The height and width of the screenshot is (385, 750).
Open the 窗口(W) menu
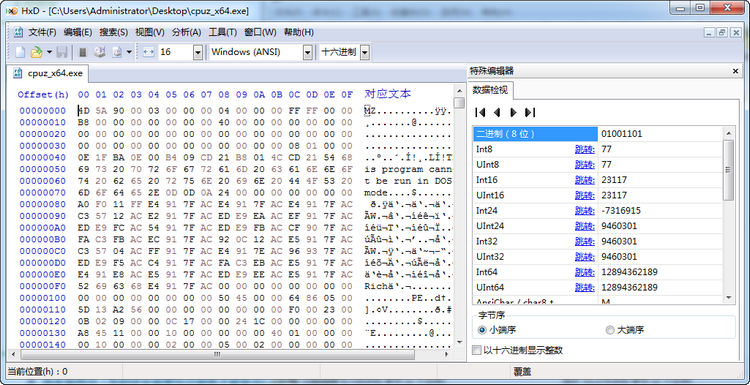point(260,33)
